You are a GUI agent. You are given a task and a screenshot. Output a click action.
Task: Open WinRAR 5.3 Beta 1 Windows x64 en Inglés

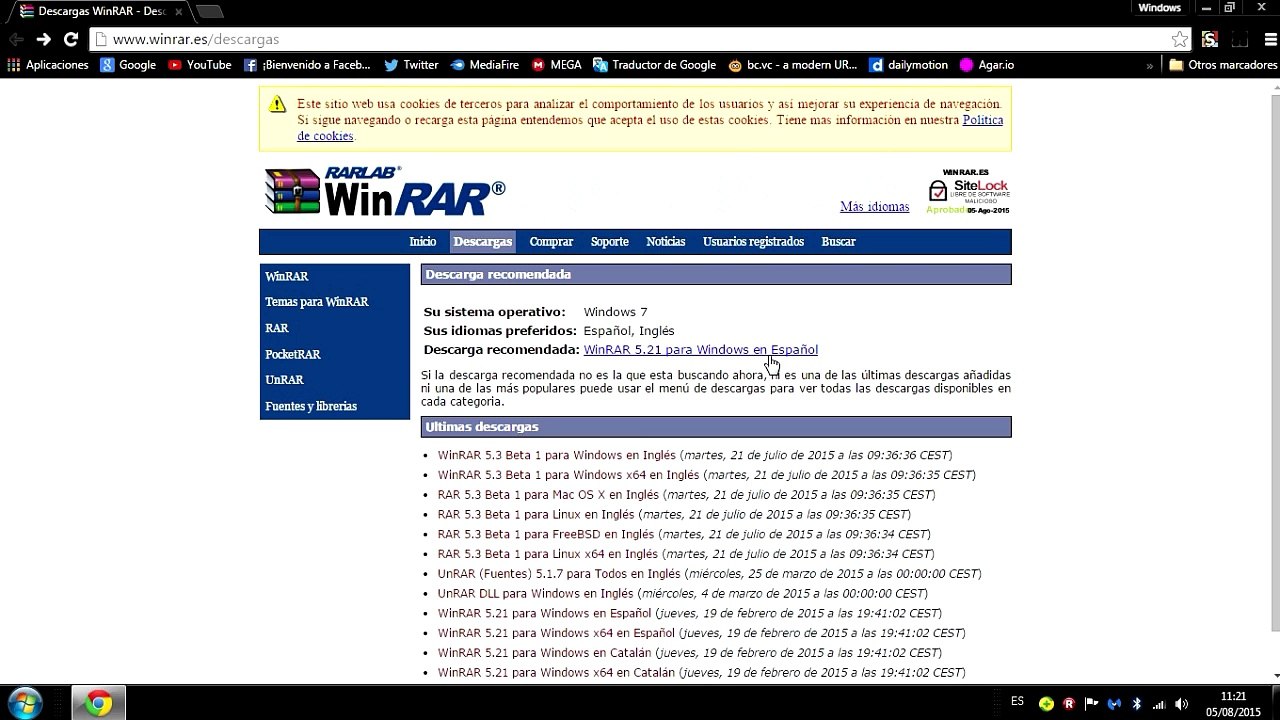(568, 475)
